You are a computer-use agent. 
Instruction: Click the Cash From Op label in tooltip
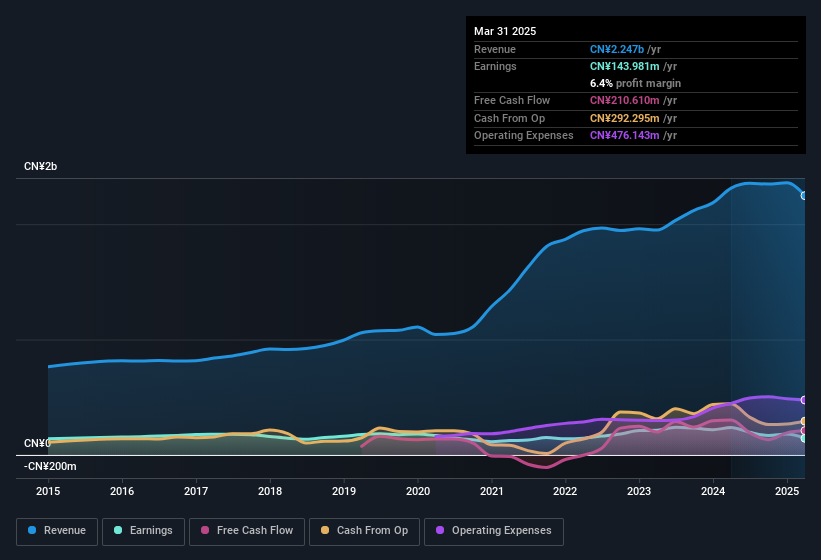pos(509,118)
